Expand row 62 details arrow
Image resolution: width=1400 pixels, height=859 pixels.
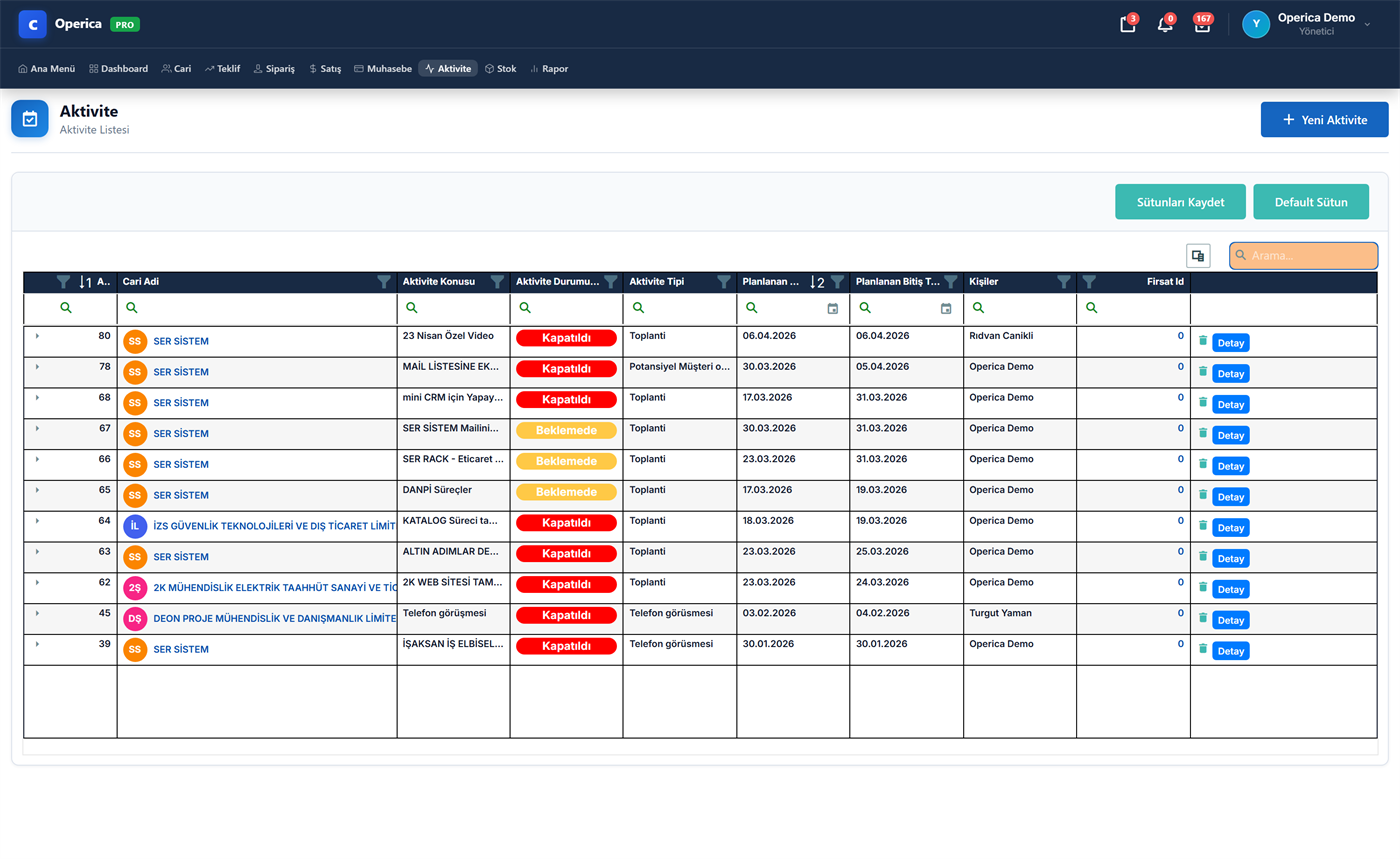pos(37,582)
